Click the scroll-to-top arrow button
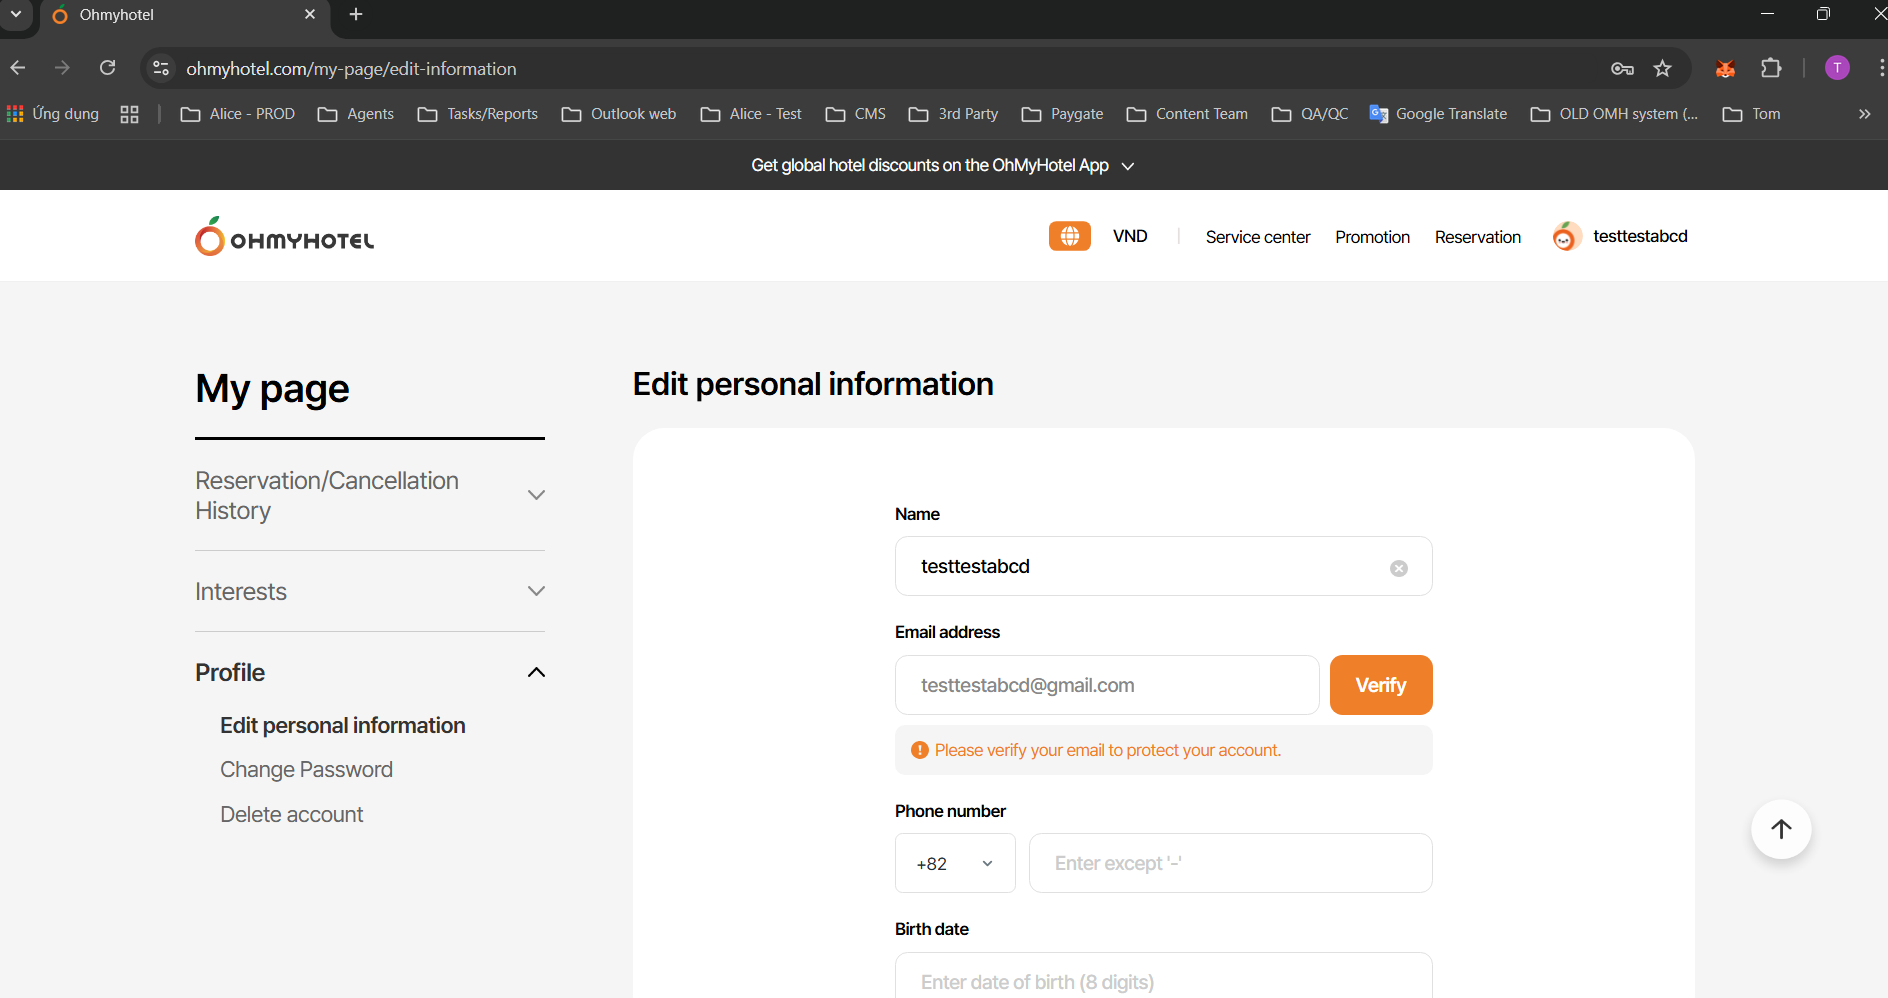 pyautogui.click(x=1780, y=829)
